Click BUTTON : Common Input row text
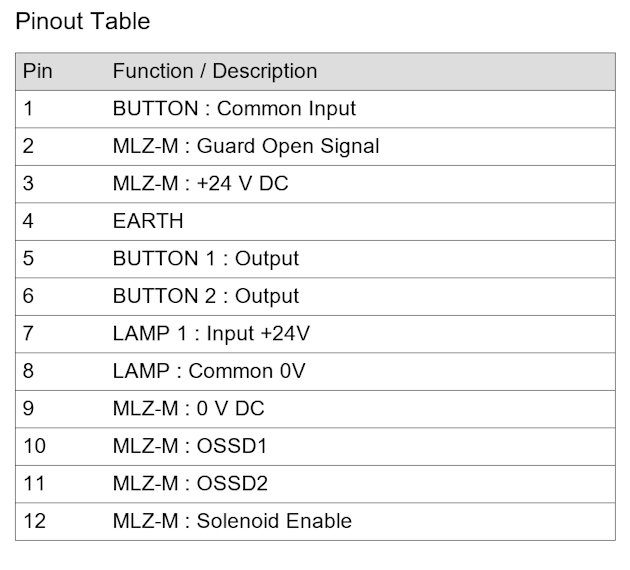Image resolution: width=630 pixels, height=570 pixels. [x=234, y=108]
